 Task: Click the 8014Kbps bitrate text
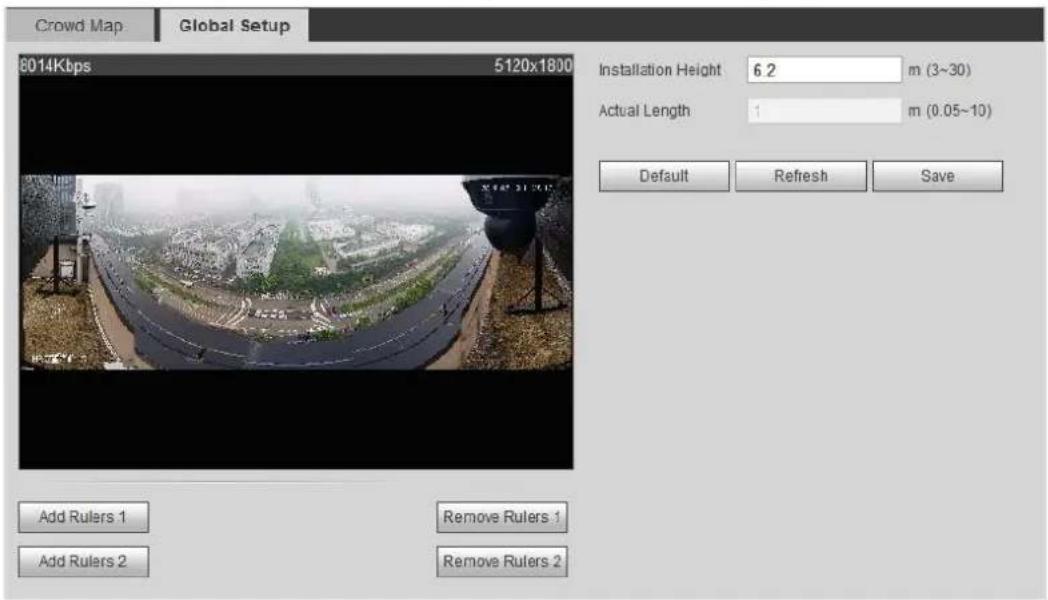[x=55, y=65]
